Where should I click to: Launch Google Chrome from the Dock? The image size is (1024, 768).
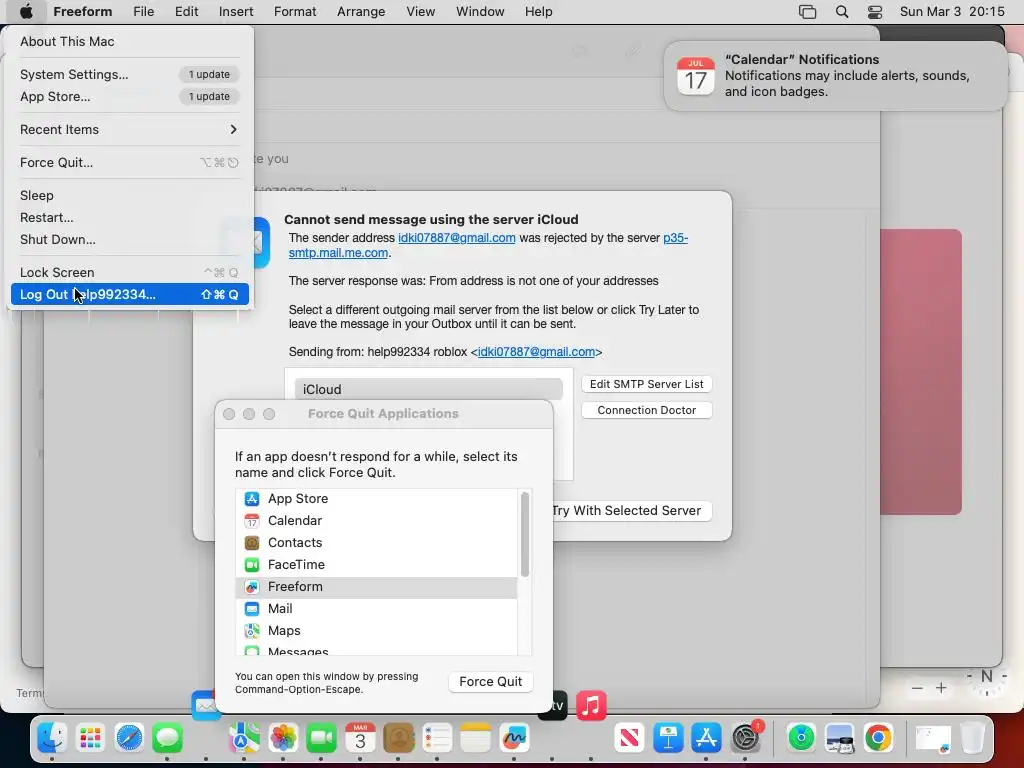point(878,738)
